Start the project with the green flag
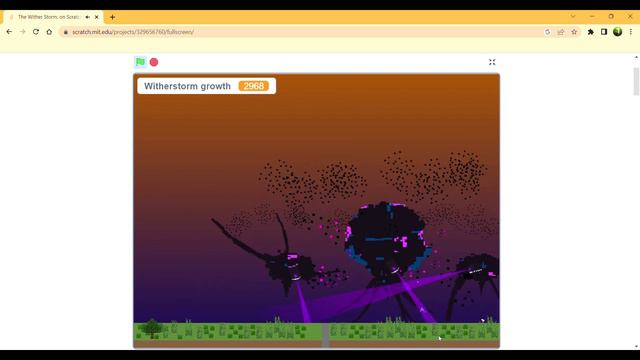Screen dimensions: 640x360 [140, 62]
